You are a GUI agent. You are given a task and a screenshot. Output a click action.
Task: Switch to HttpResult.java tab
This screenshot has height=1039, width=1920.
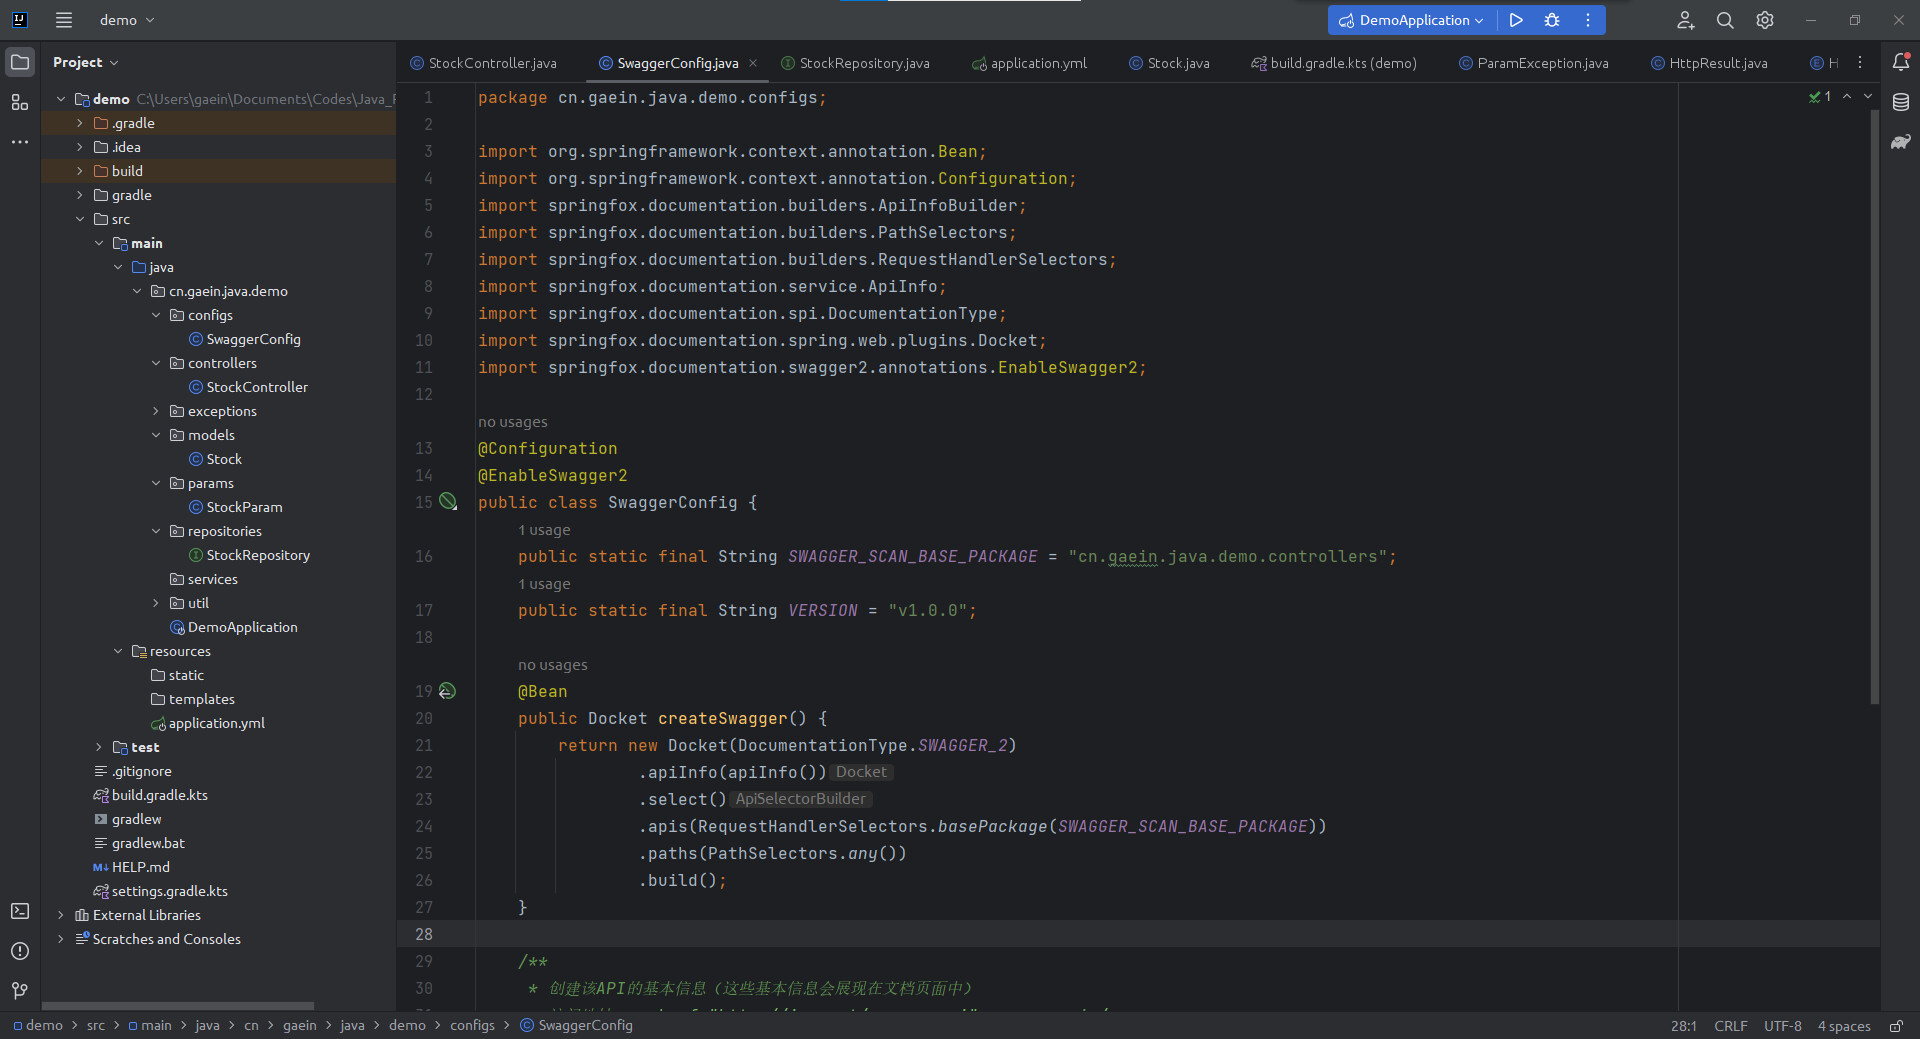[x=1709, y=63]
